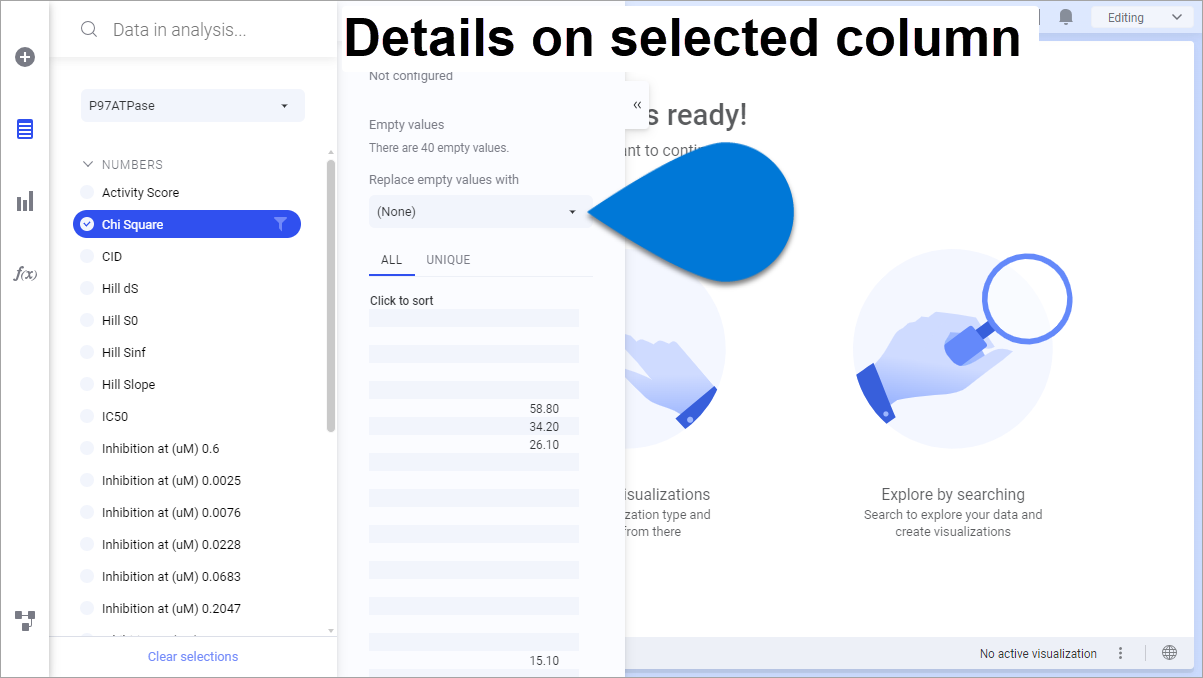Click the add data plus icon
The height and width of the screenshot is (678, 1203).
pos(25,57)
